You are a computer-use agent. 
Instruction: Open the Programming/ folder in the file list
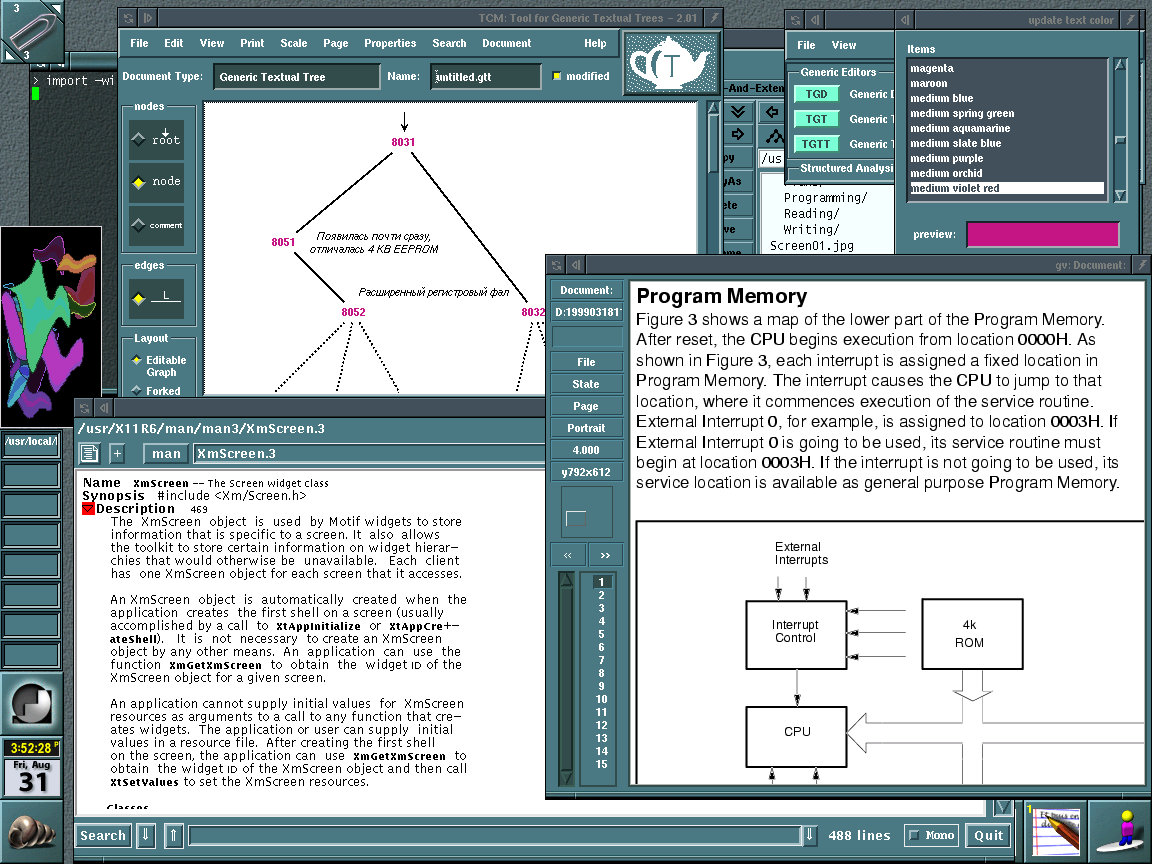tap(825, 198)
